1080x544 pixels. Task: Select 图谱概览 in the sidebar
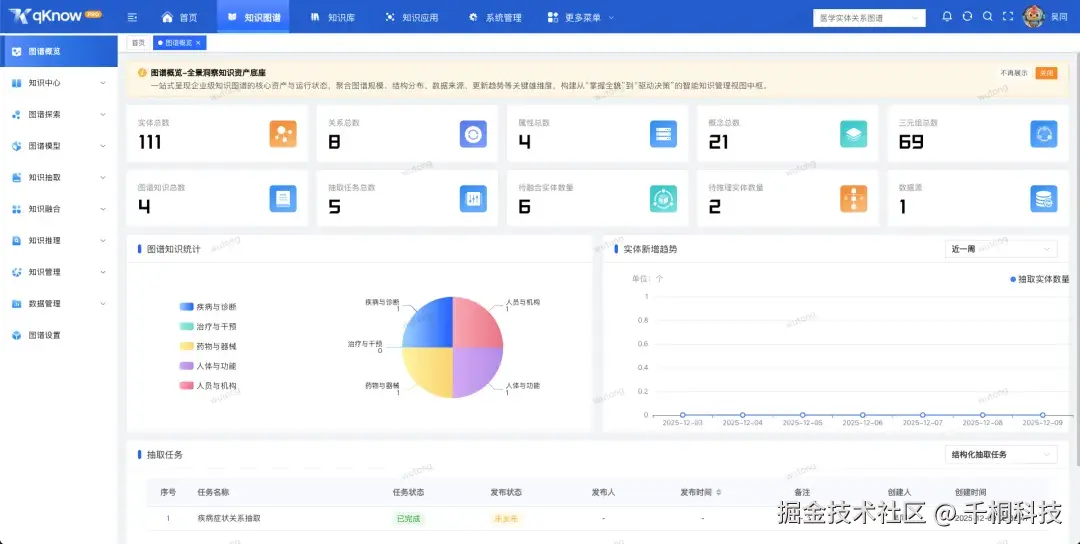point(59,51)
